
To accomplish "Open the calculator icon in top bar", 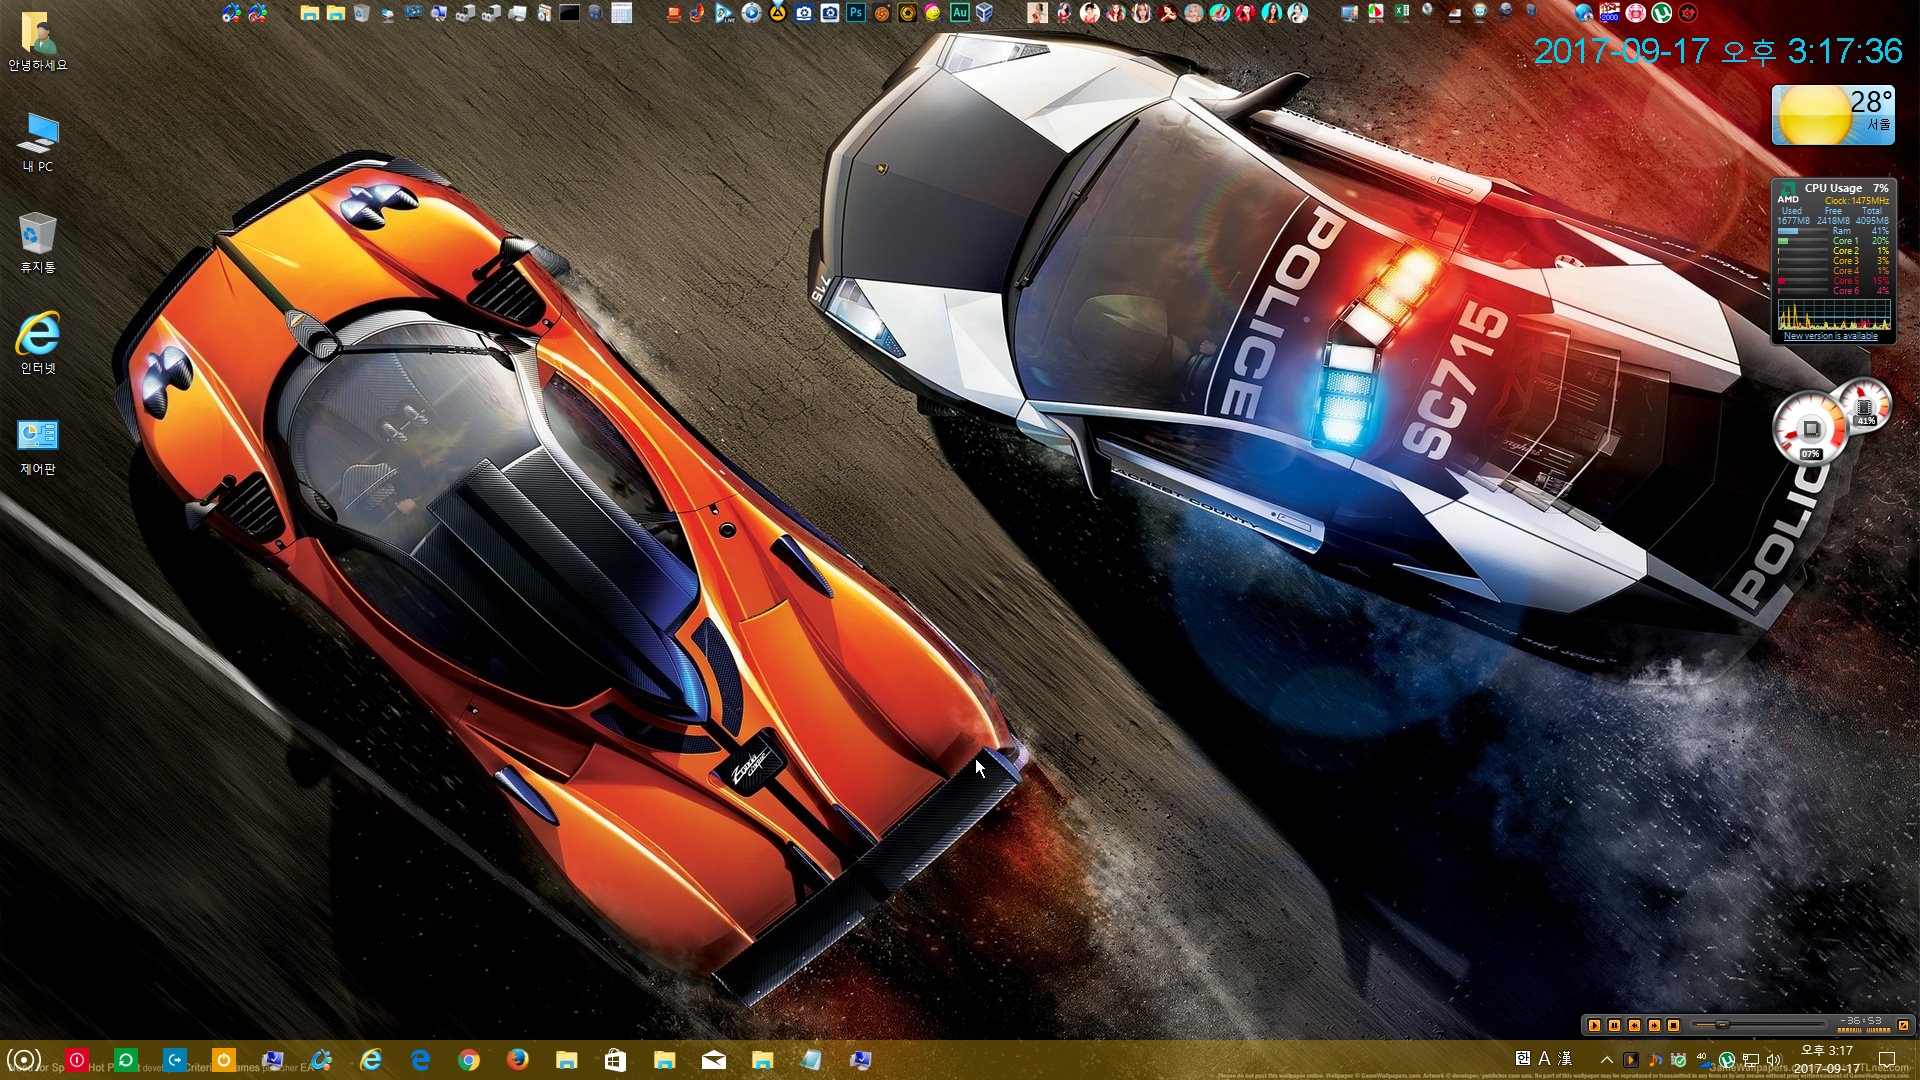I will tap(622, 13).
